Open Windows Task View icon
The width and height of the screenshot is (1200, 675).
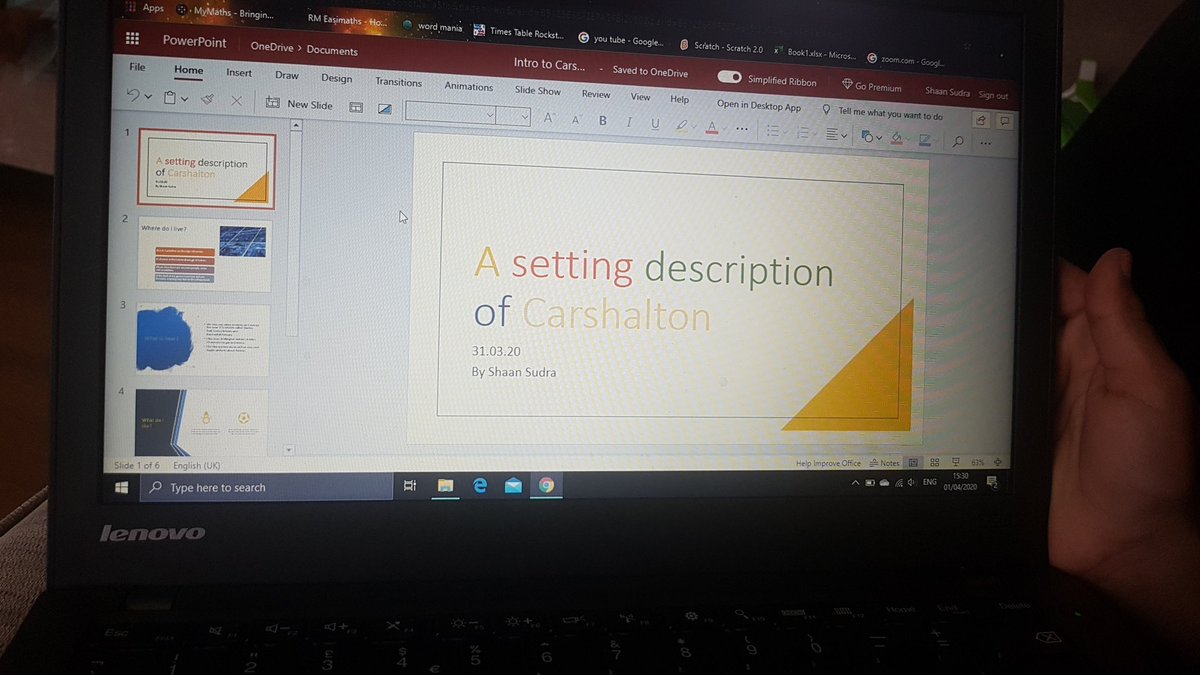pos(409,486)
